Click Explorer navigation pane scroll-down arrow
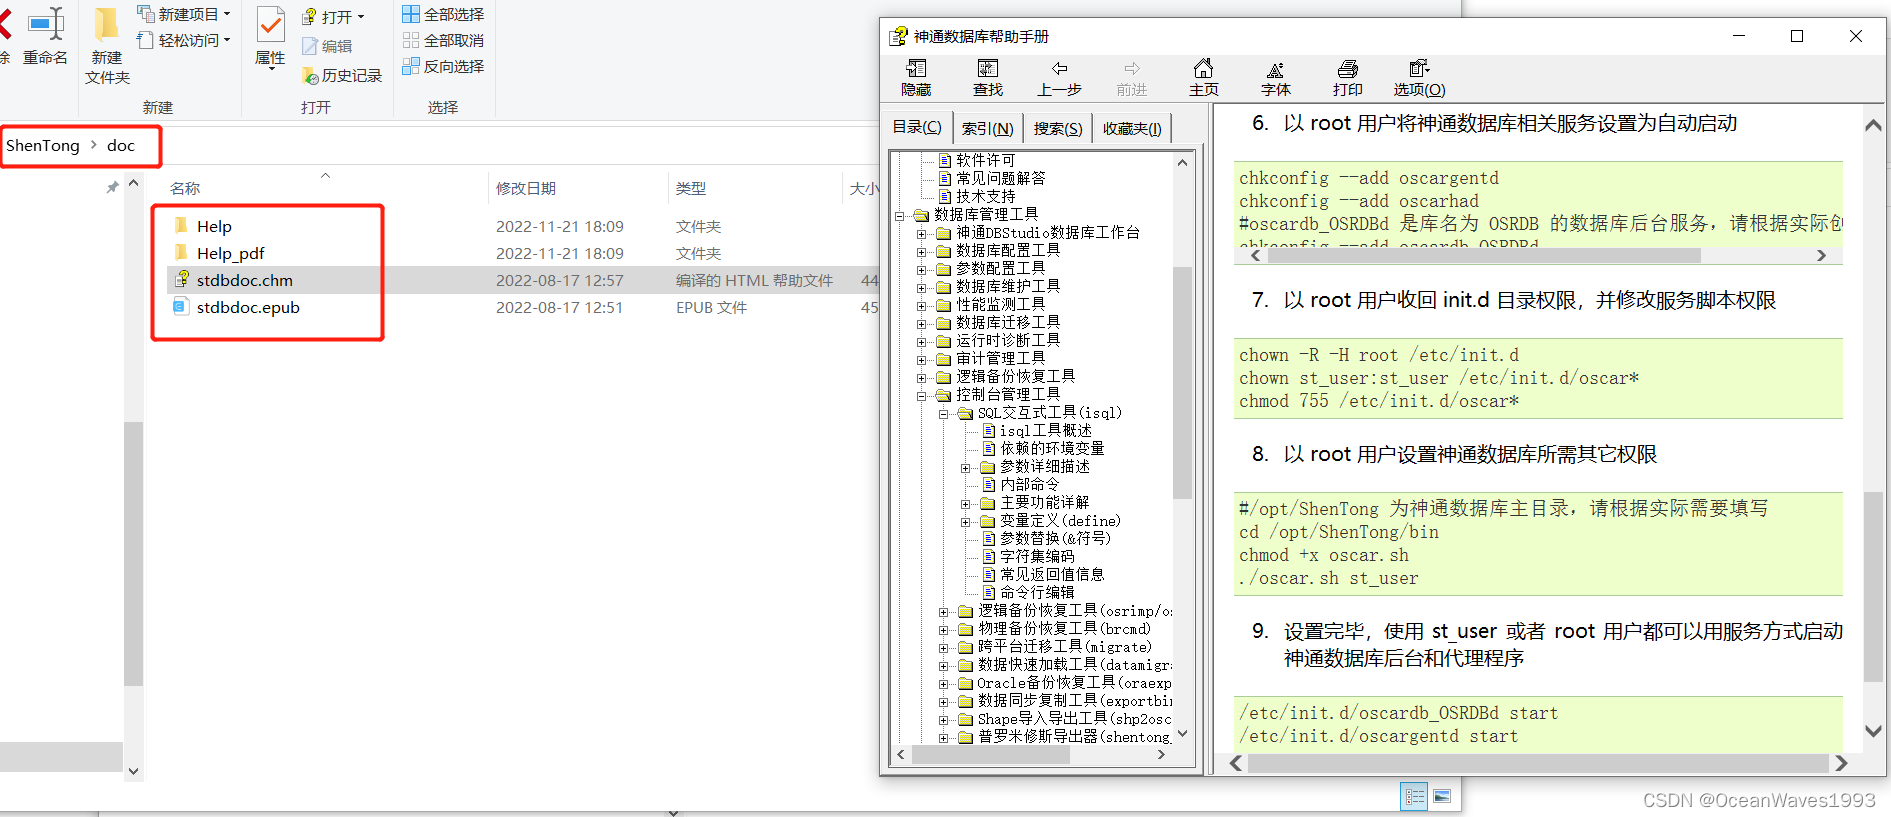 [133, 771]
